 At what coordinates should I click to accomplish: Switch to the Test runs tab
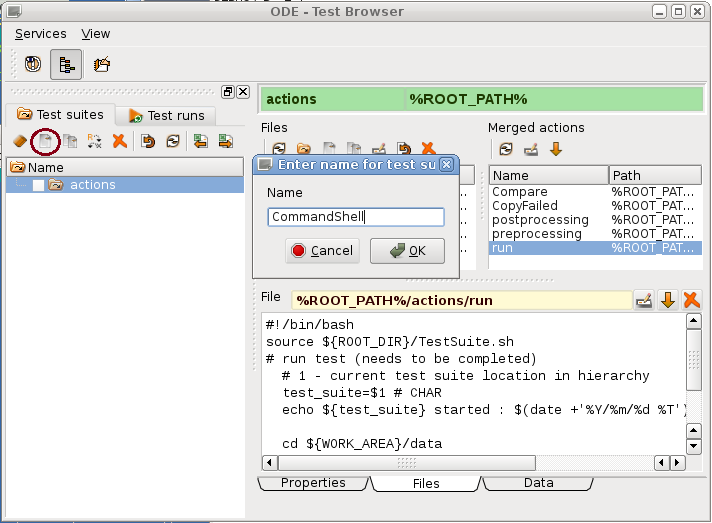(x=166, y=115)
